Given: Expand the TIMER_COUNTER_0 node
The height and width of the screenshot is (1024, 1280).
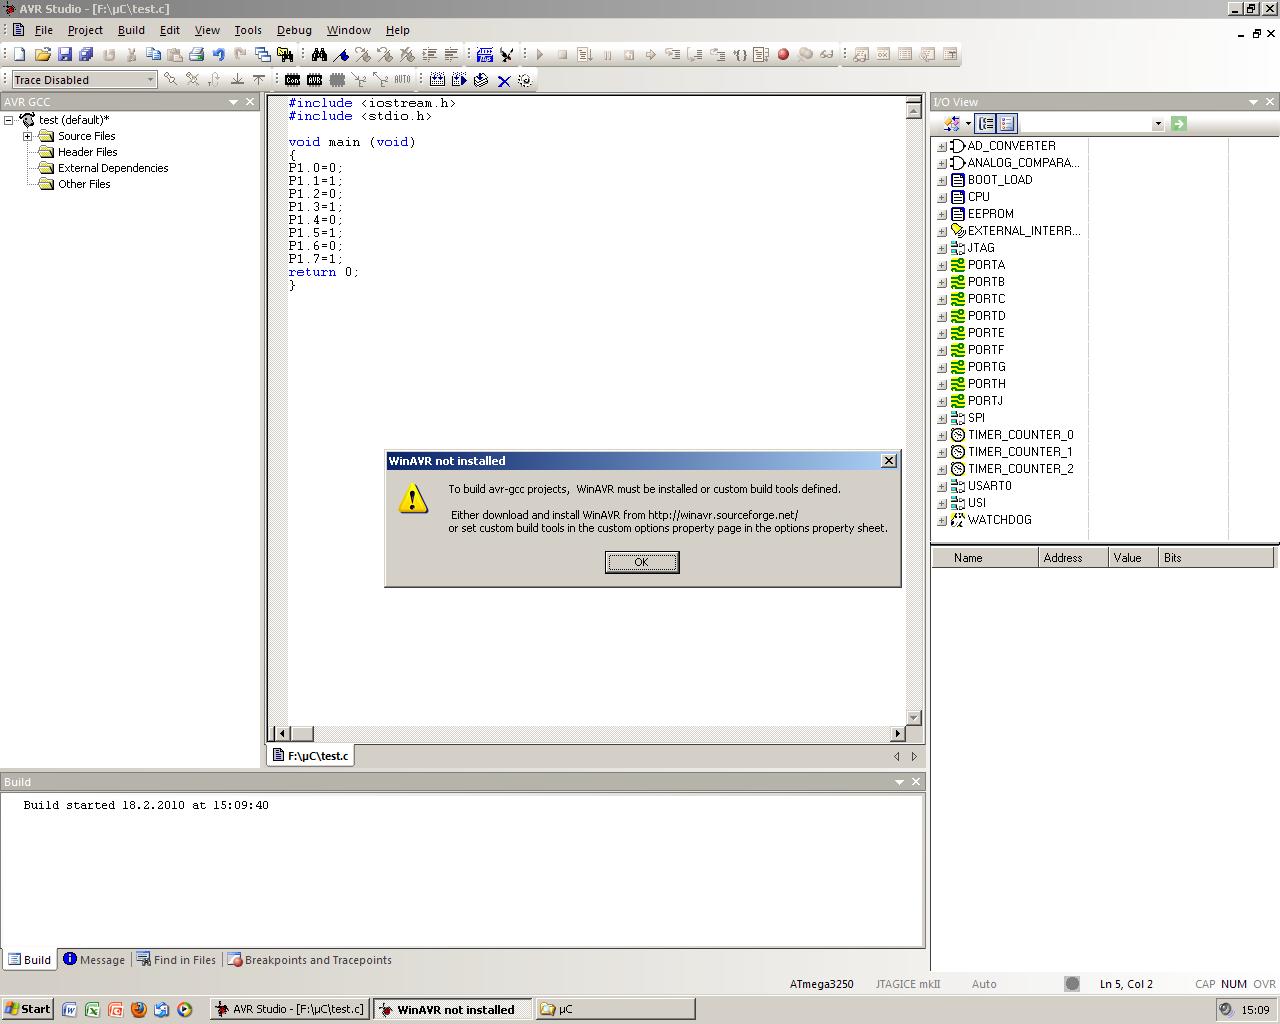Looking at the screenshot, I should click(x=942, y=435).
